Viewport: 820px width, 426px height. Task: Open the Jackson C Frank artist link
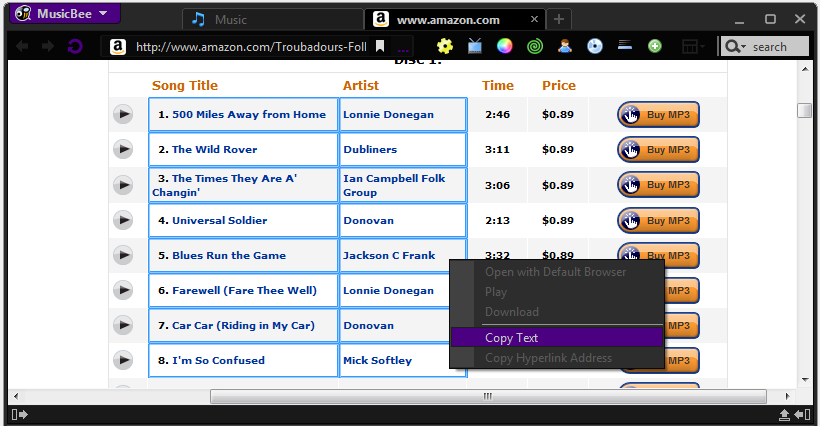(x=389, y=256)
